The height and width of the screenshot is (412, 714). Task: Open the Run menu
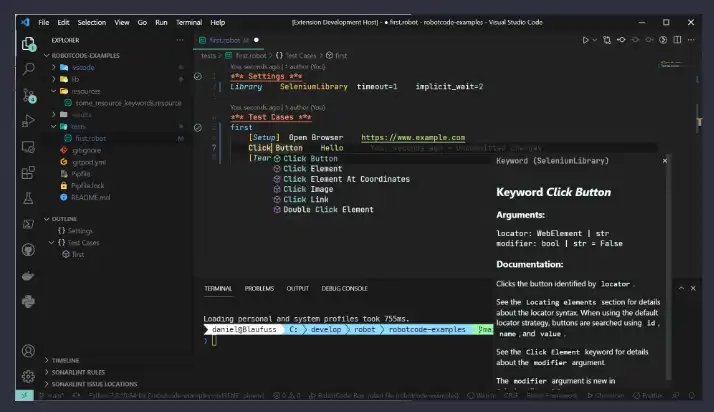(161, 22)
